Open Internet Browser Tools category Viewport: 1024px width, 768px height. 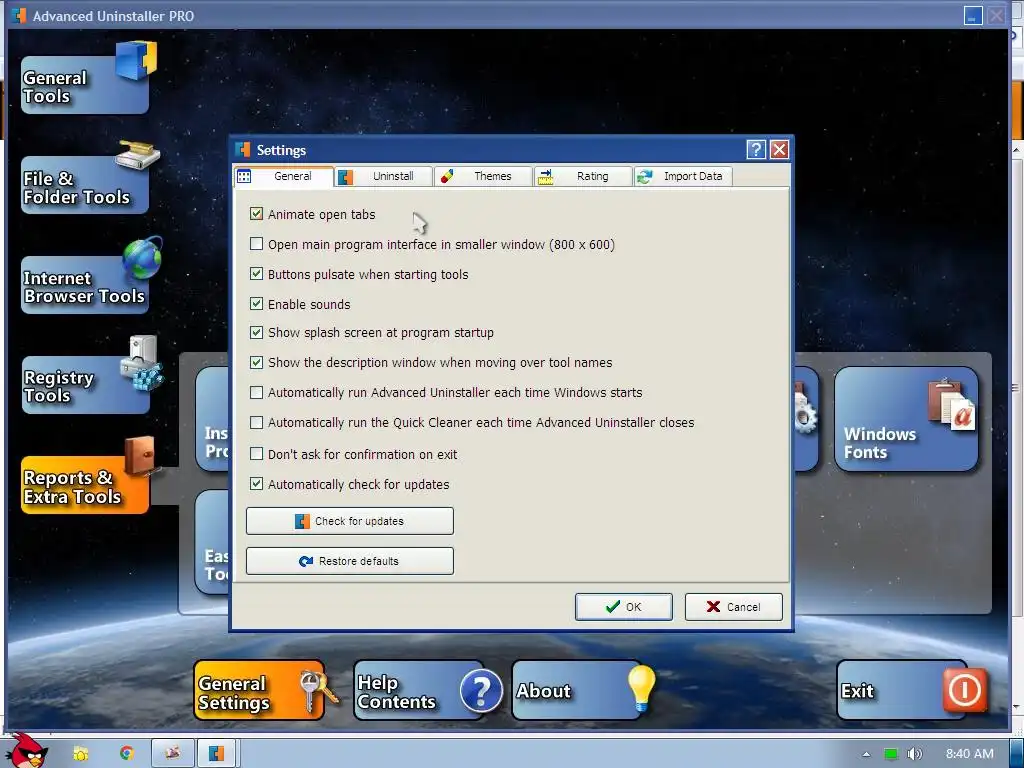click(x=85, y=285)
